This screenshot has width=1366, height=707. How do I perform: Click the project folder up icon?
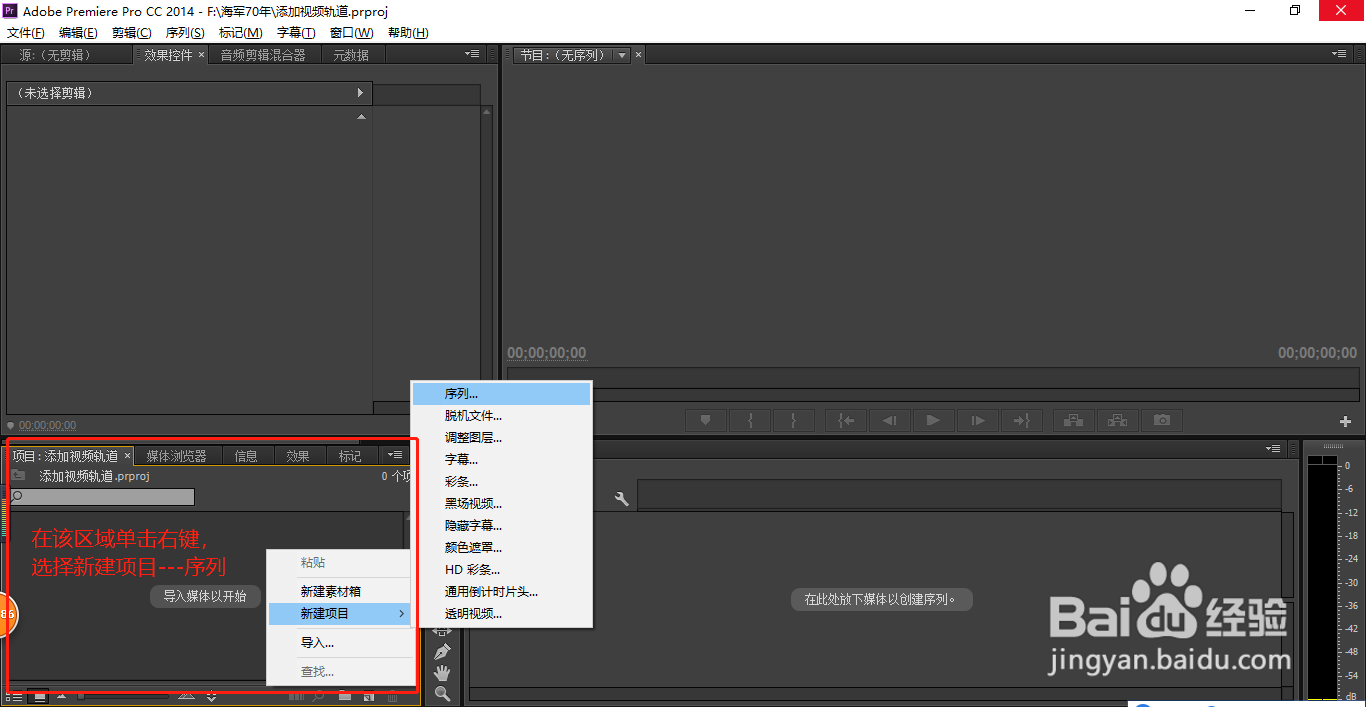click(x=18, y=476)
